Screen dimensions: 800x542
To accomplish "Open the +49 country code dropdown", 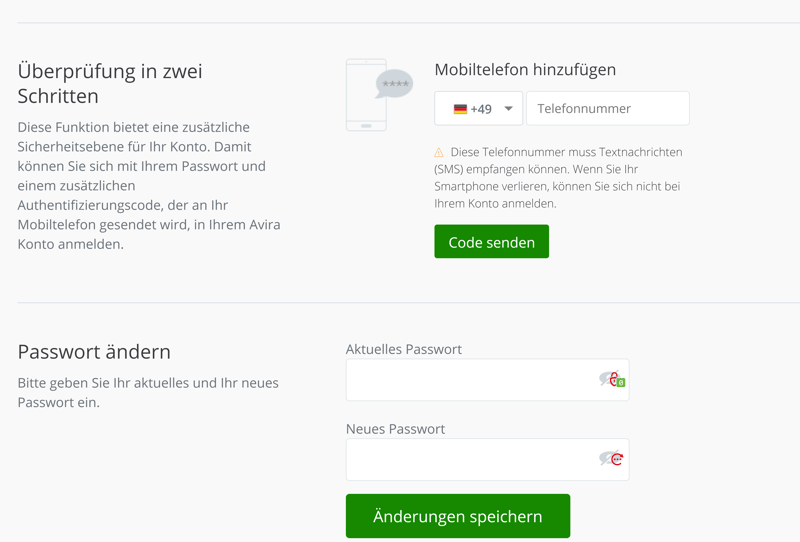I will pos(478,109).
